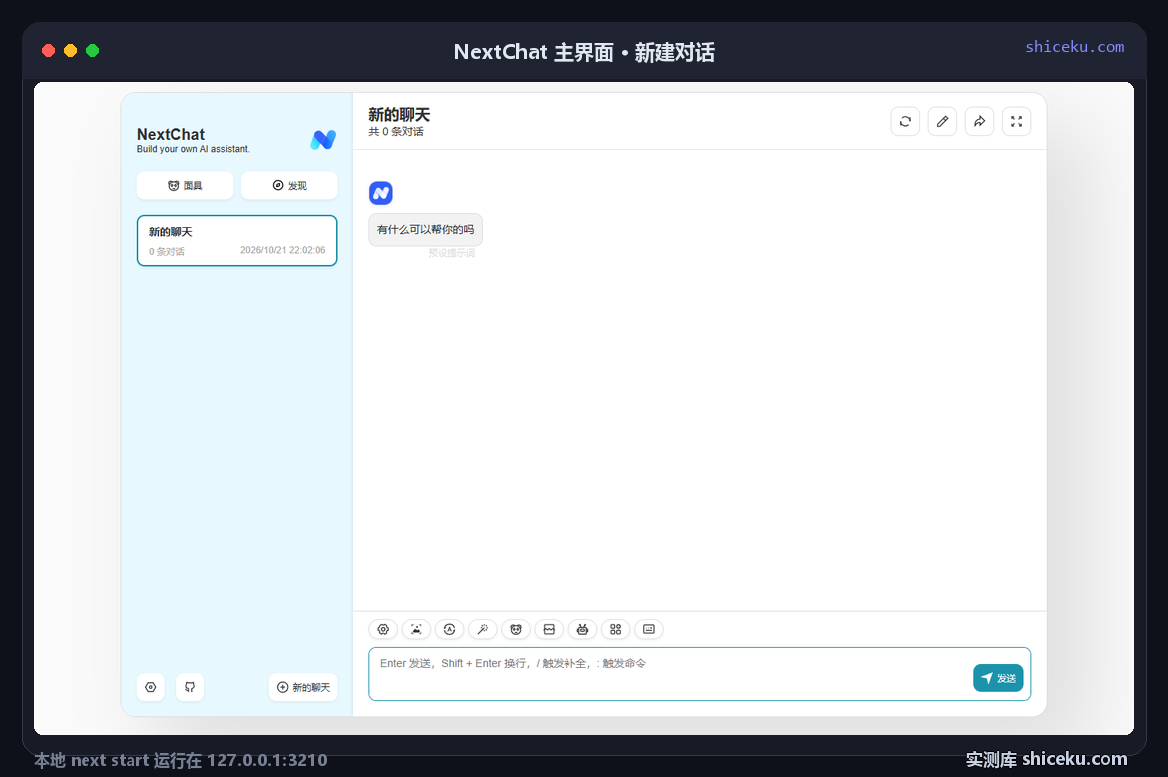Click the NextChat logo in sidebar

pyautogui.click(x=323, y=139)
